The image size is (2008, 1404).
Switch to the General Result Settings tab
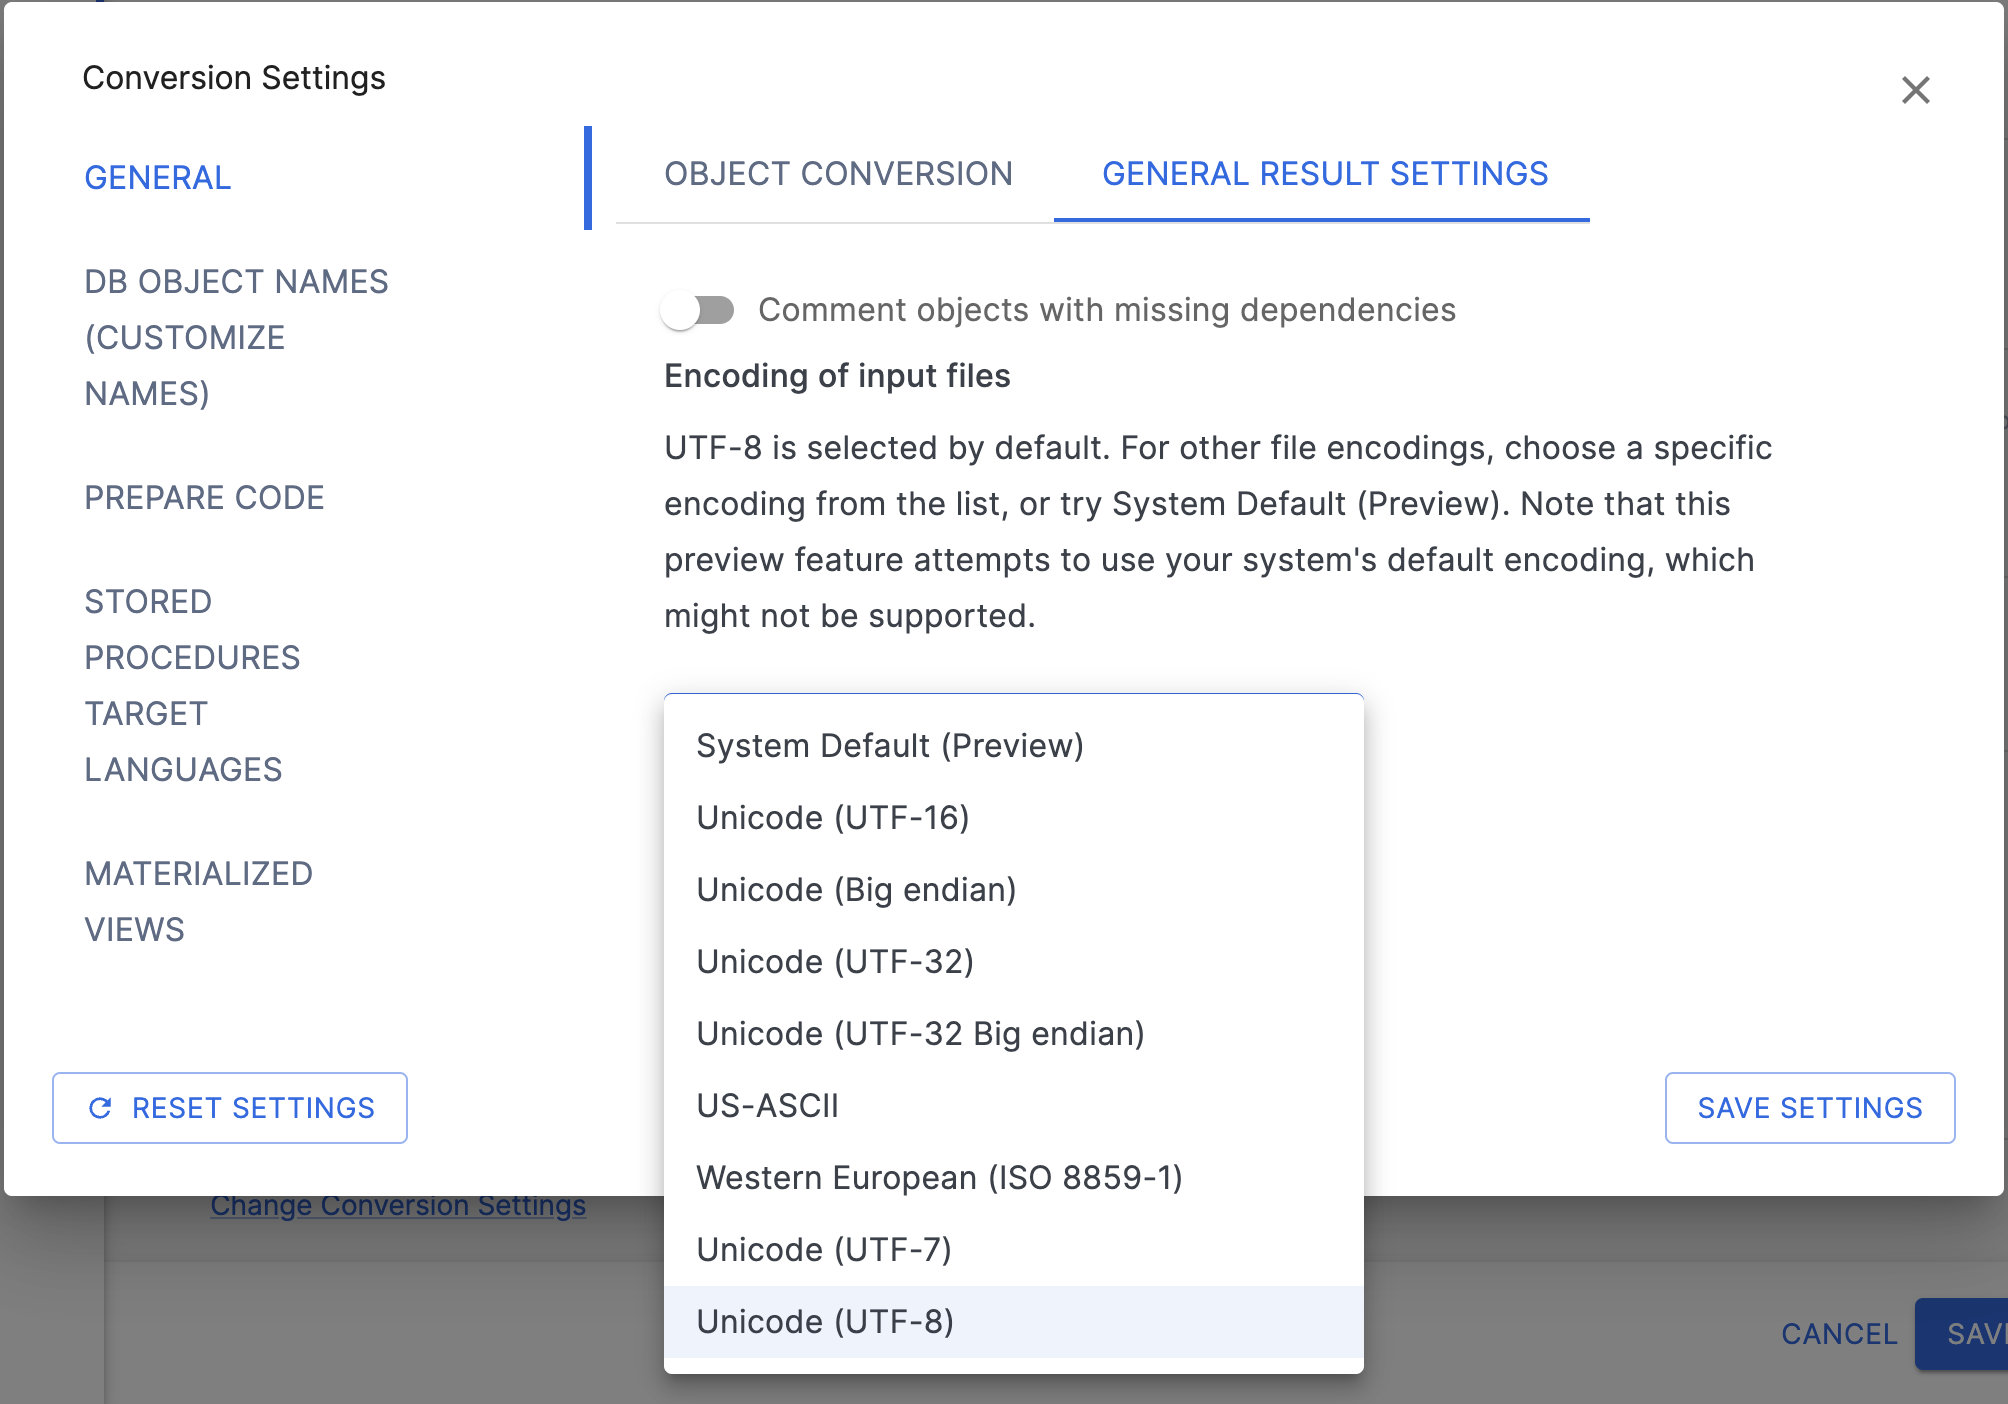point(1322,174)
